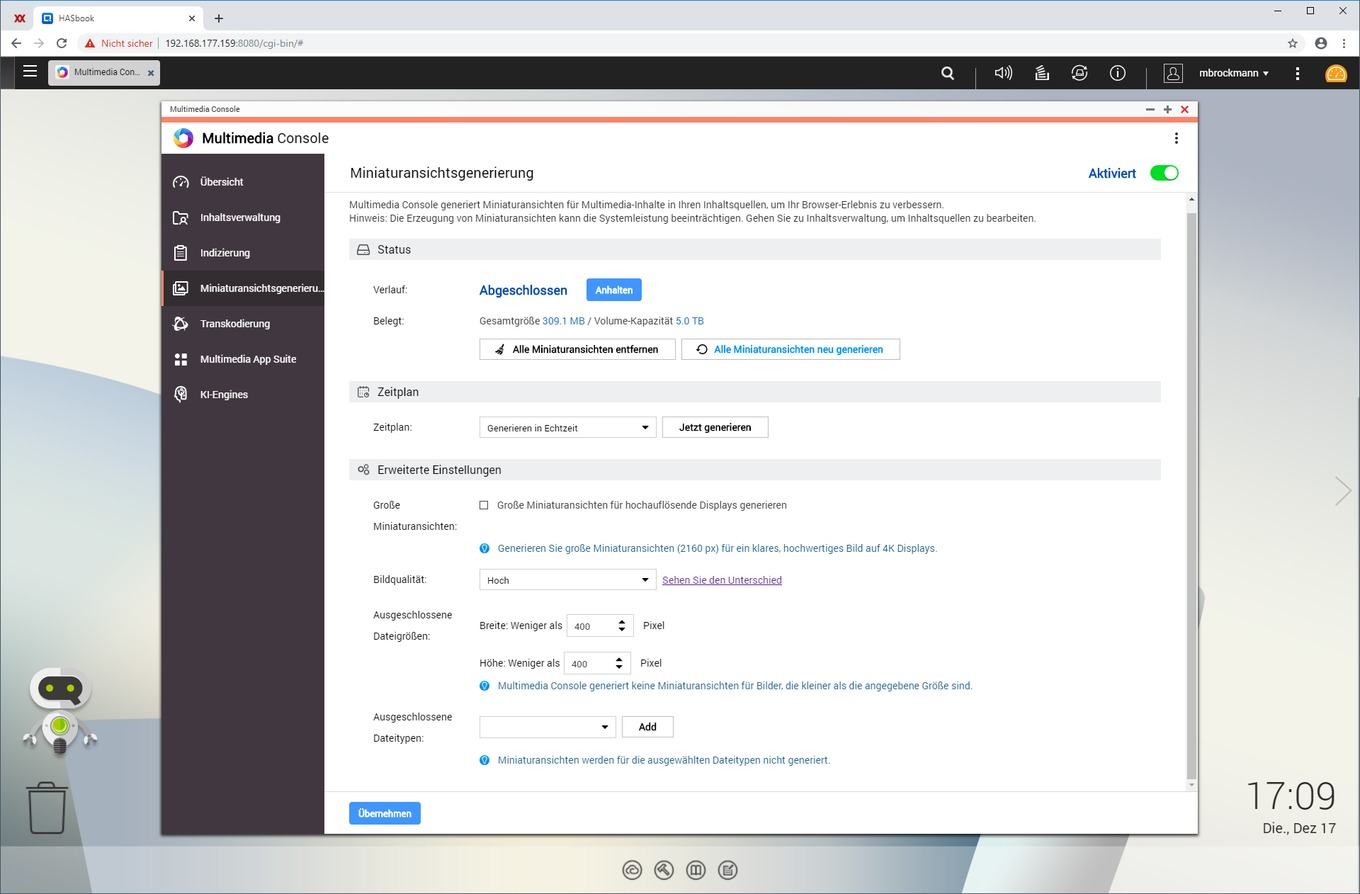The image size is (1360, 894).
Task: Open the three-dot More menu in QTS bar
Action: coord(1297,73)
